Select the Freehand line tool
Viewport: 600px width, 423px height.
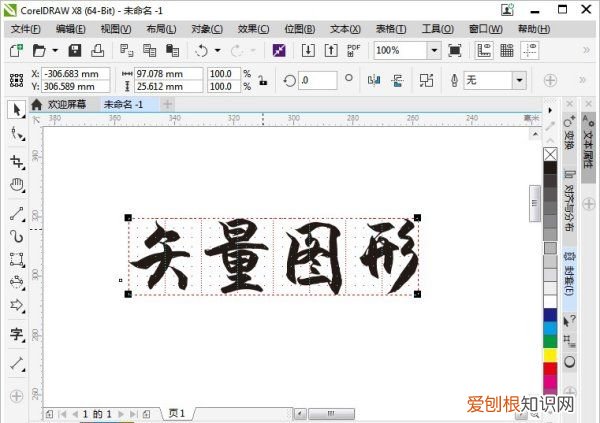[17, 214]
